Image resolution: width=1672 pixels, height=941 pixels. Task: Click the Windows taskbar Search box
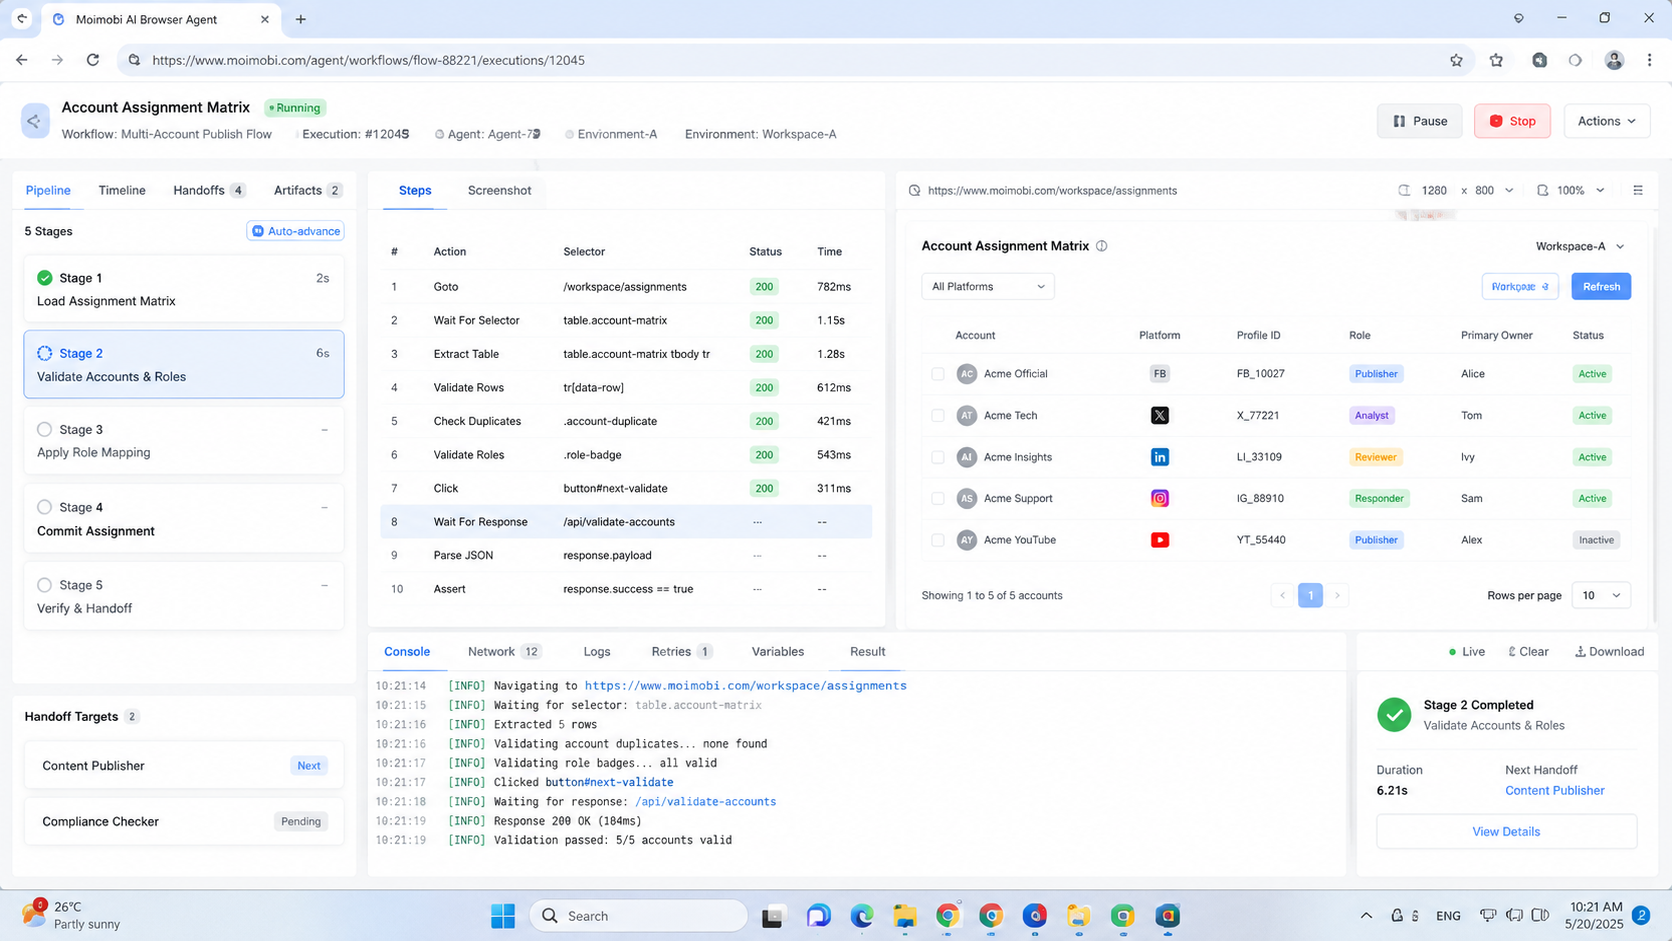[x=638, y=915]
